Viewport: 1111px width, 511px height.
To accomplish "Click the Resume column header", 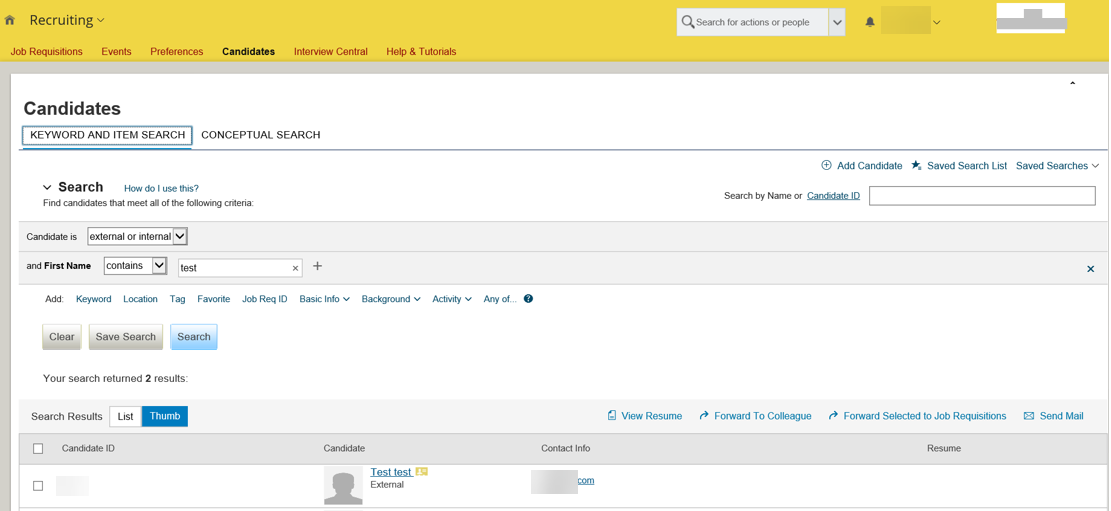I will [944, 448].
